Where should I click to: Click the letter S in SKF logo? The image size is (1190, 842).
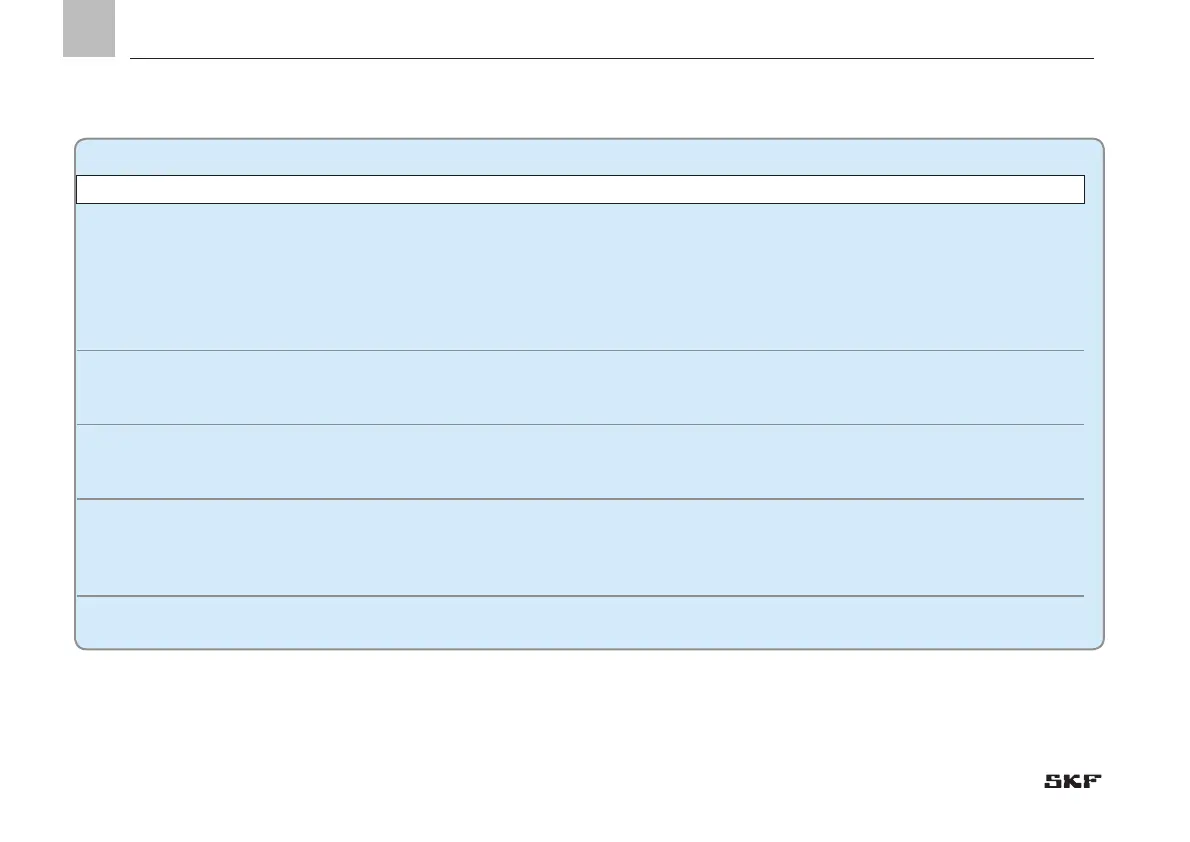coord(1053,781)
